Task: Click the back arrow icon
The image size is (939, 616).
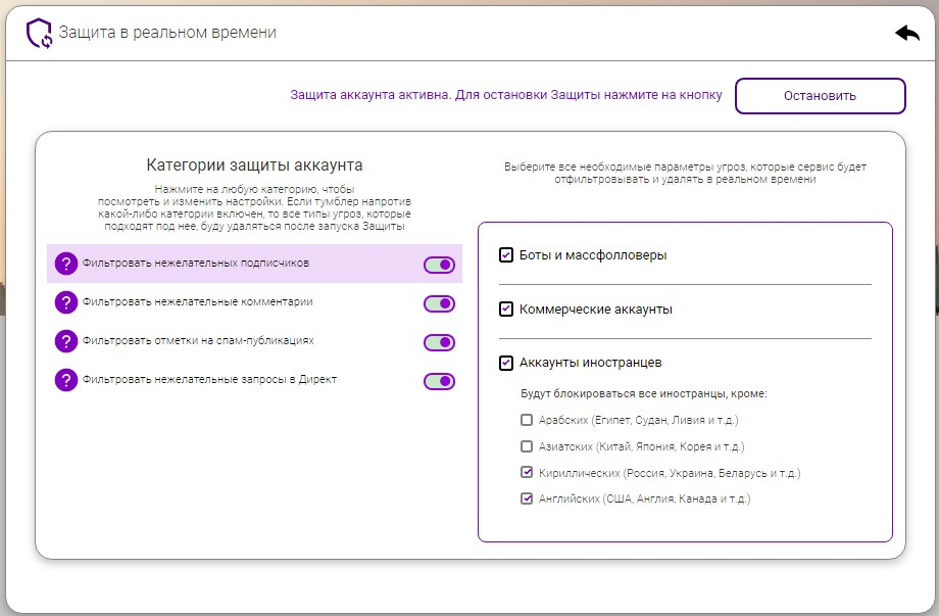Action: click(907, 33)
